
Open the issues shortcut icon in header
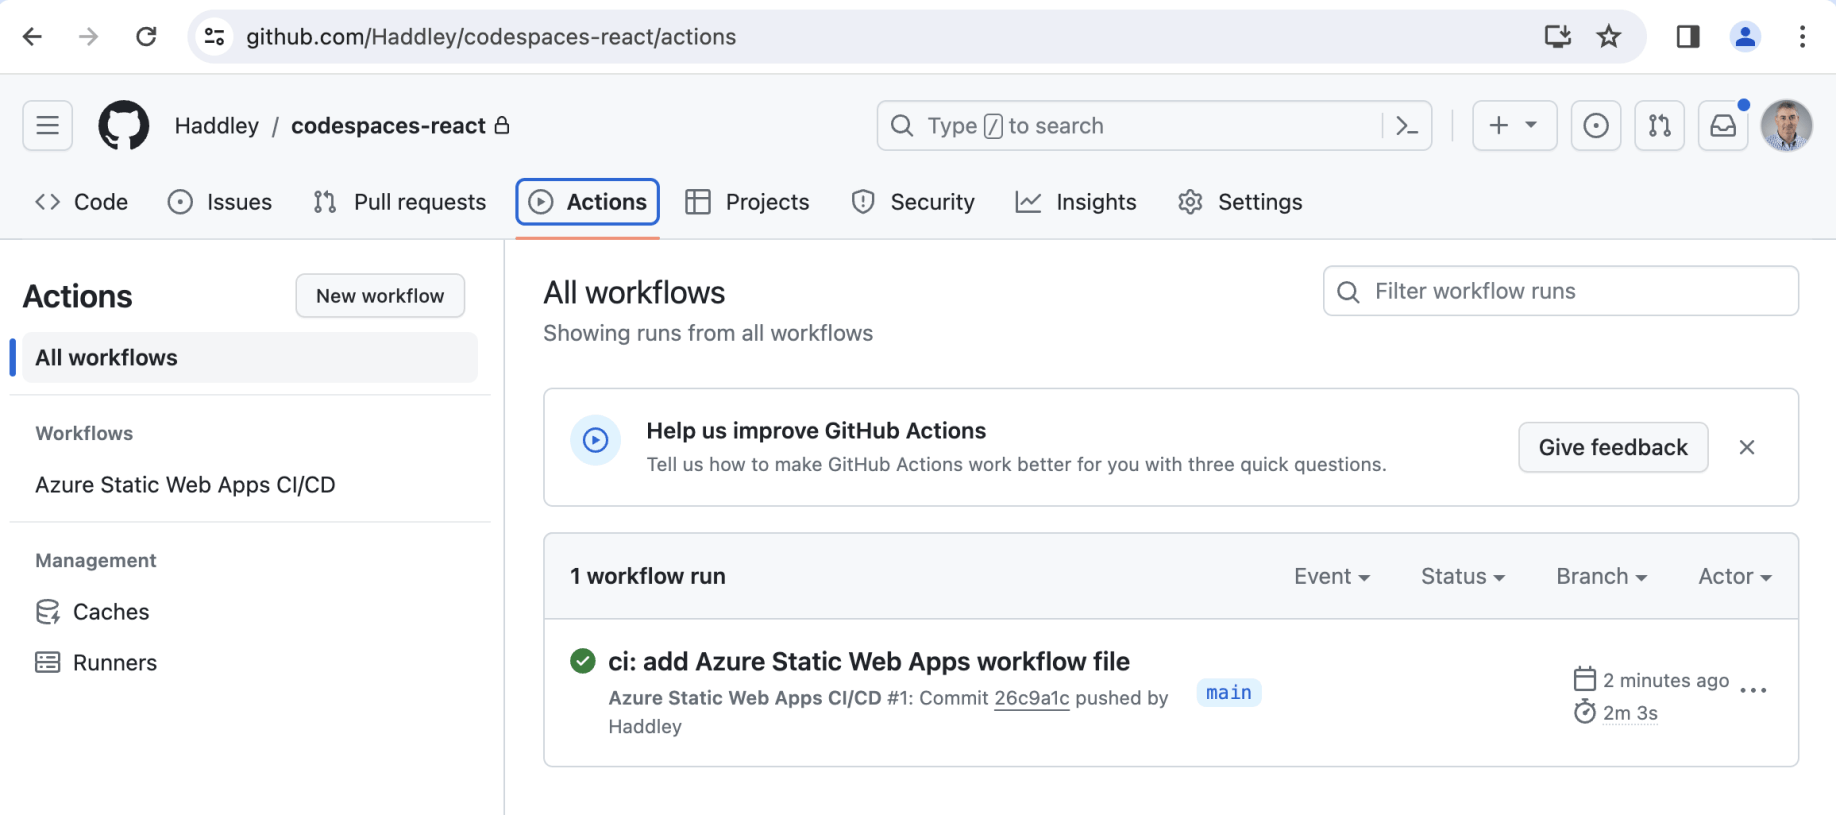click(x=1595, y=126)
